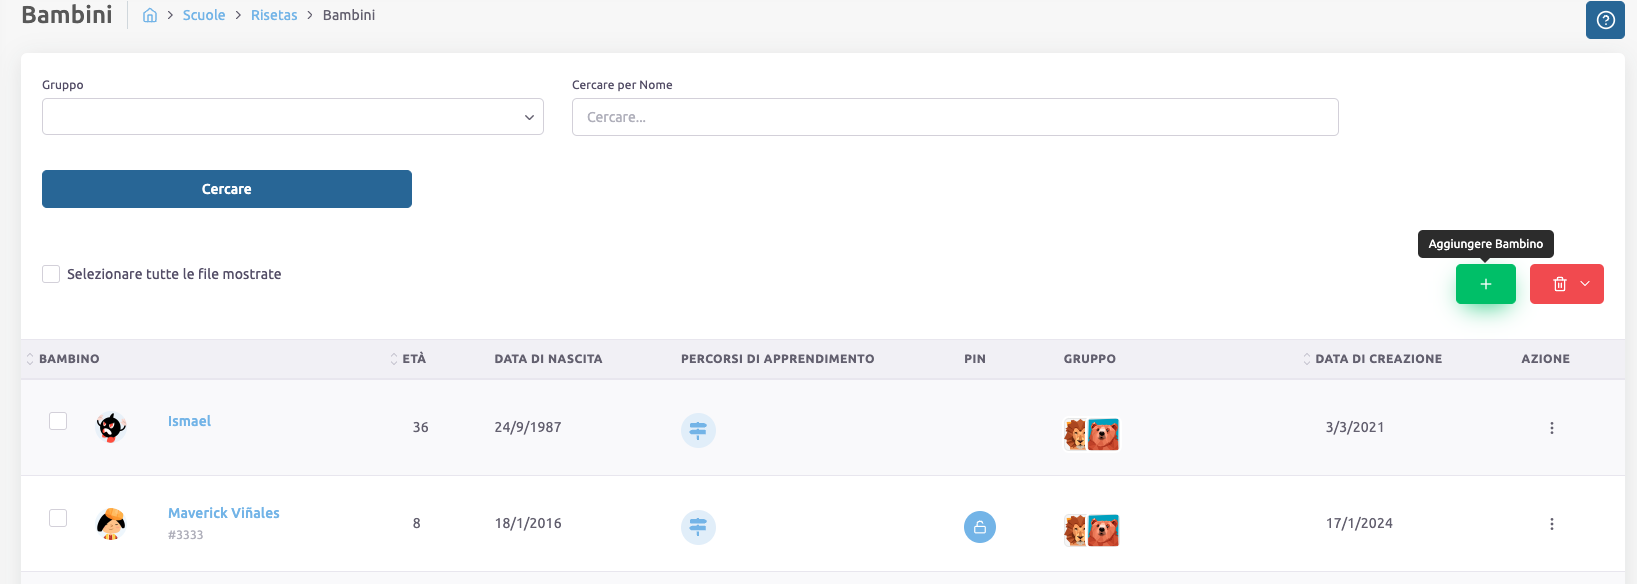Go to Risetas in breadcrumb
The height and width of the screenshot is (584, 1637).
274,15
